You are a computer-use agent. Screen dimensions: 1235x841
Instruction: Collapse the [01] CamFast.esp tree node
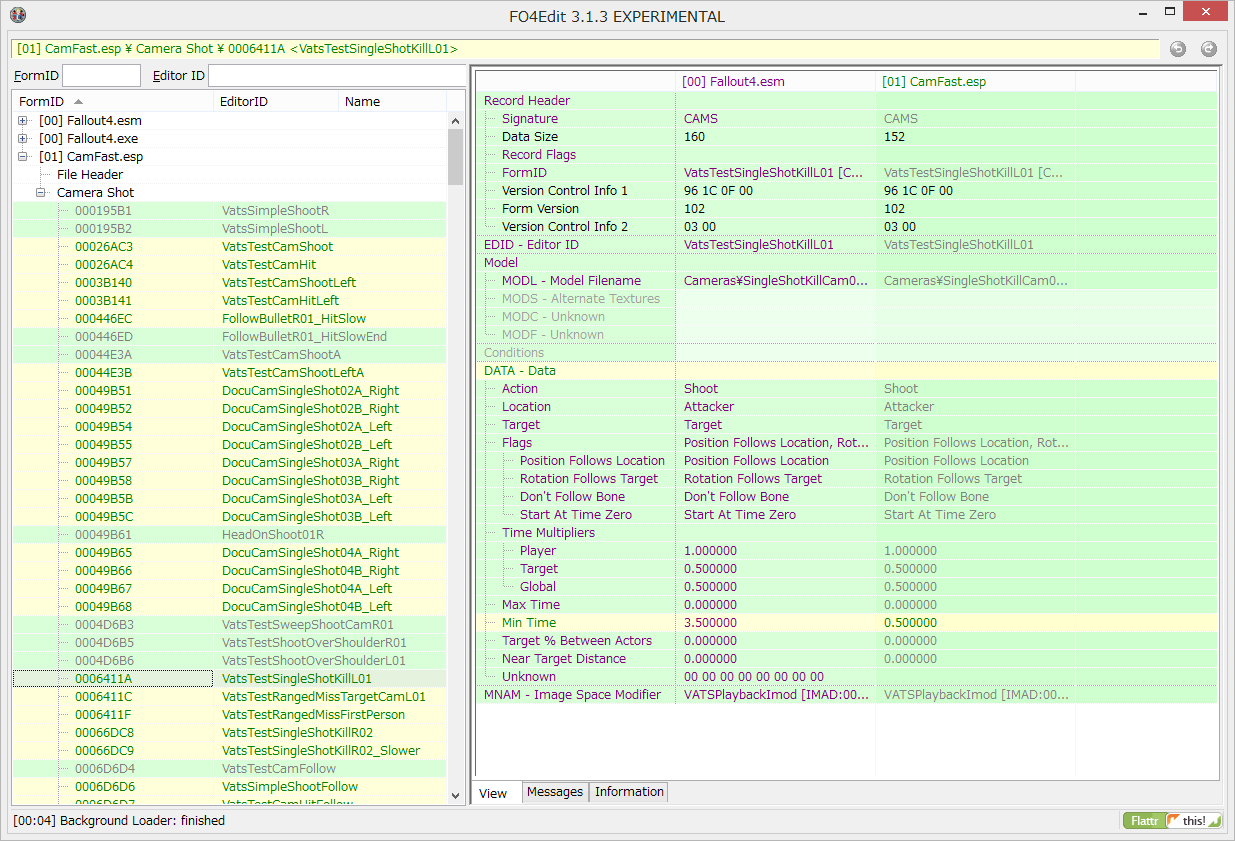23,157
